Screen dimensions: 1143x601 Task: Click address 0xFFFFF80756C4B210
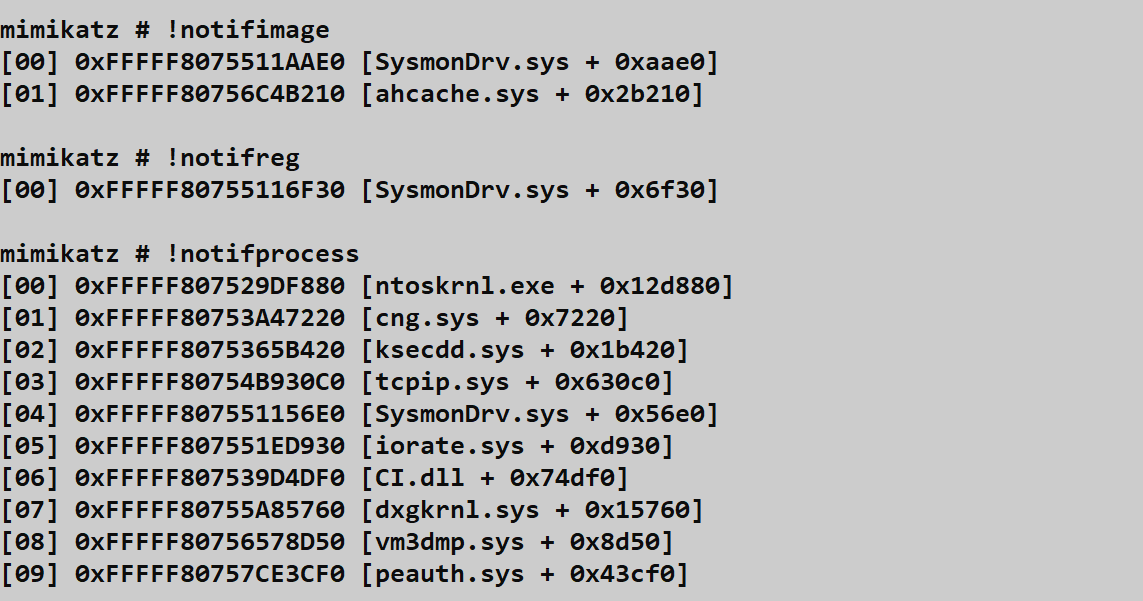pyautogui.click(x=210, y=94)
